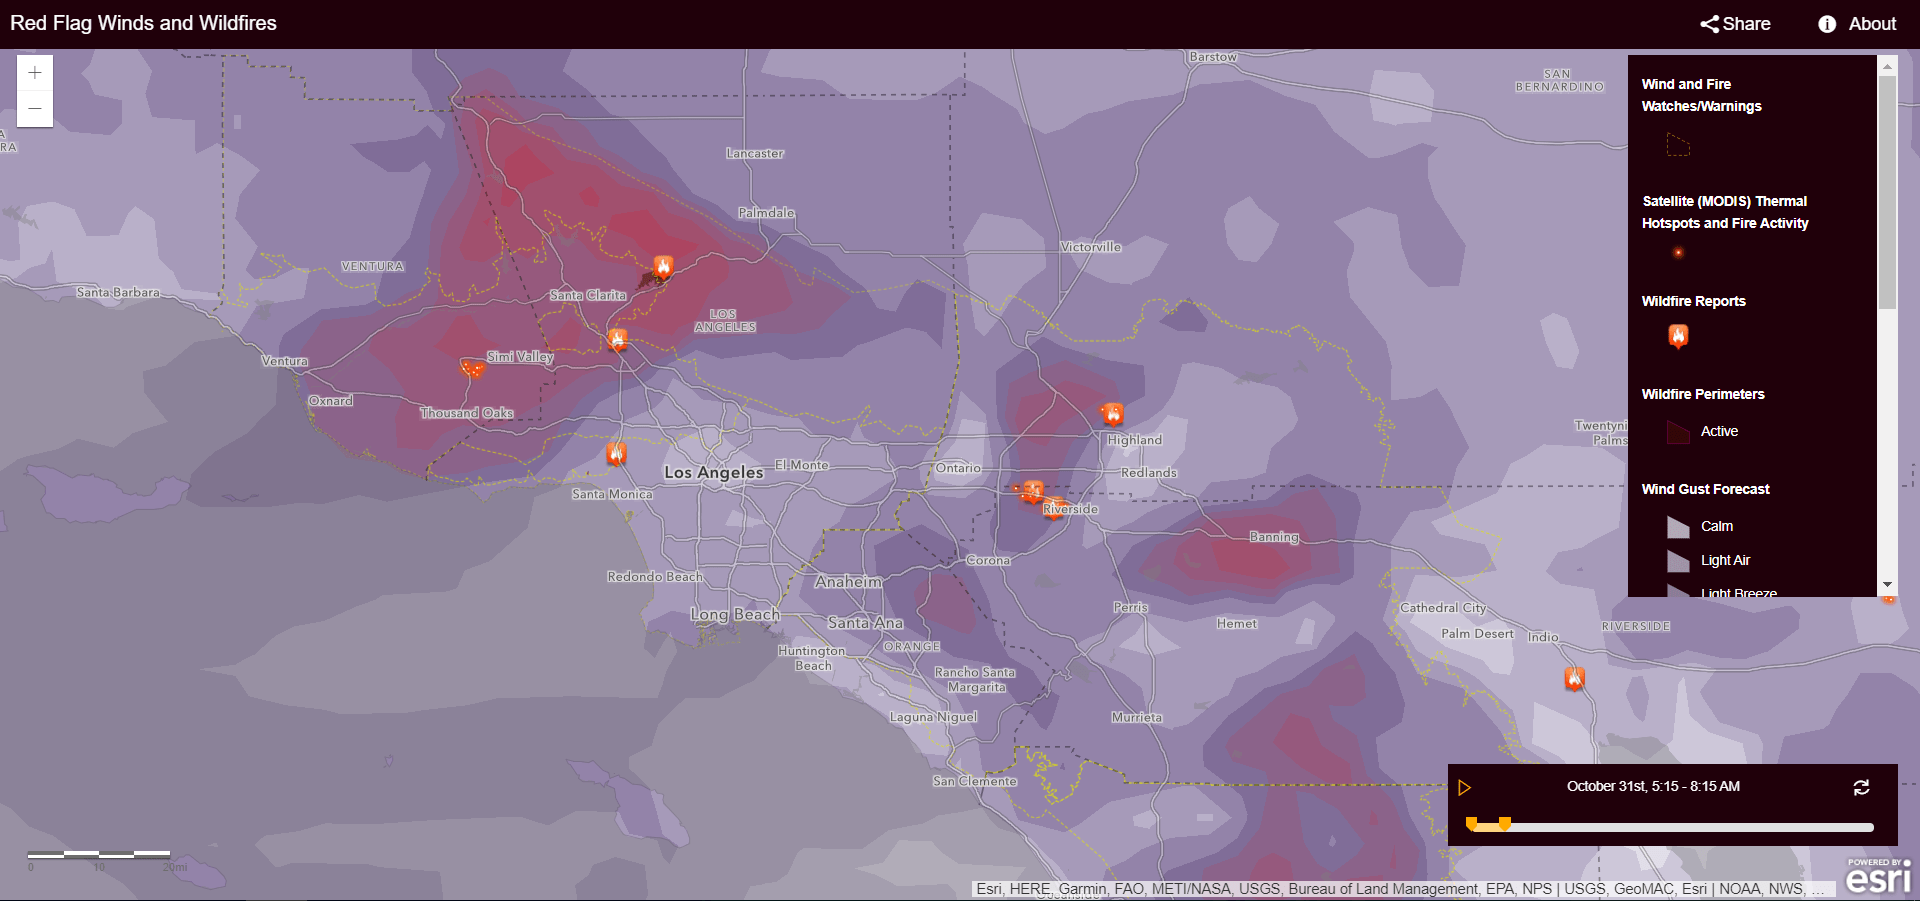Click wildfire marker near Highland
Image resolution: width=1920 pixels, height=901 pixels.
pyautogui.click(x=1112, y=414)
